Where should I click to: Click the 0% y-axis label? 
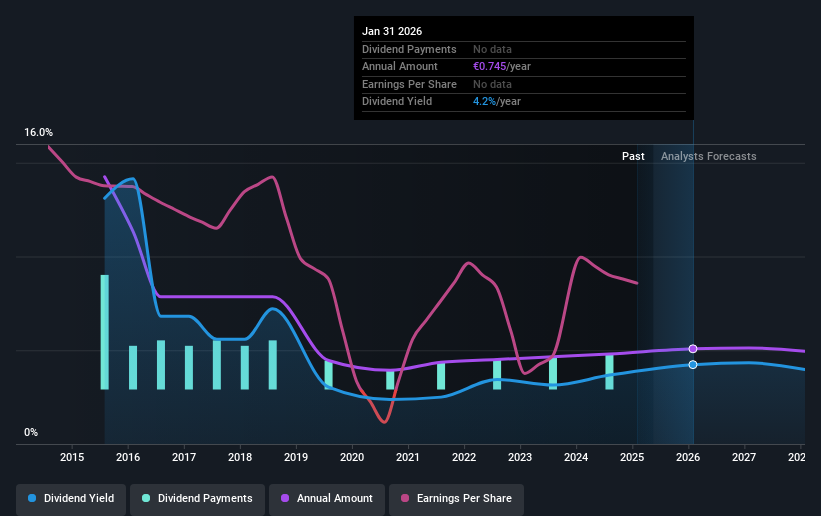point(31,433)
